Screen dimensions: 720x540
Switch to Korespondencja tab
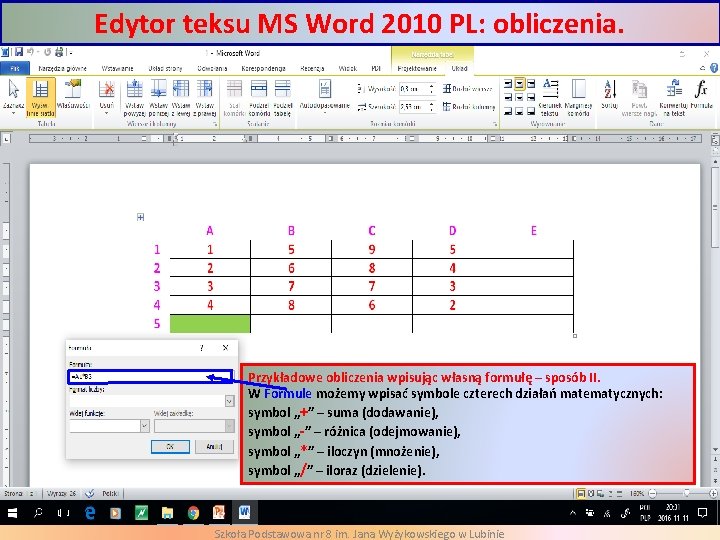[264, 68]
